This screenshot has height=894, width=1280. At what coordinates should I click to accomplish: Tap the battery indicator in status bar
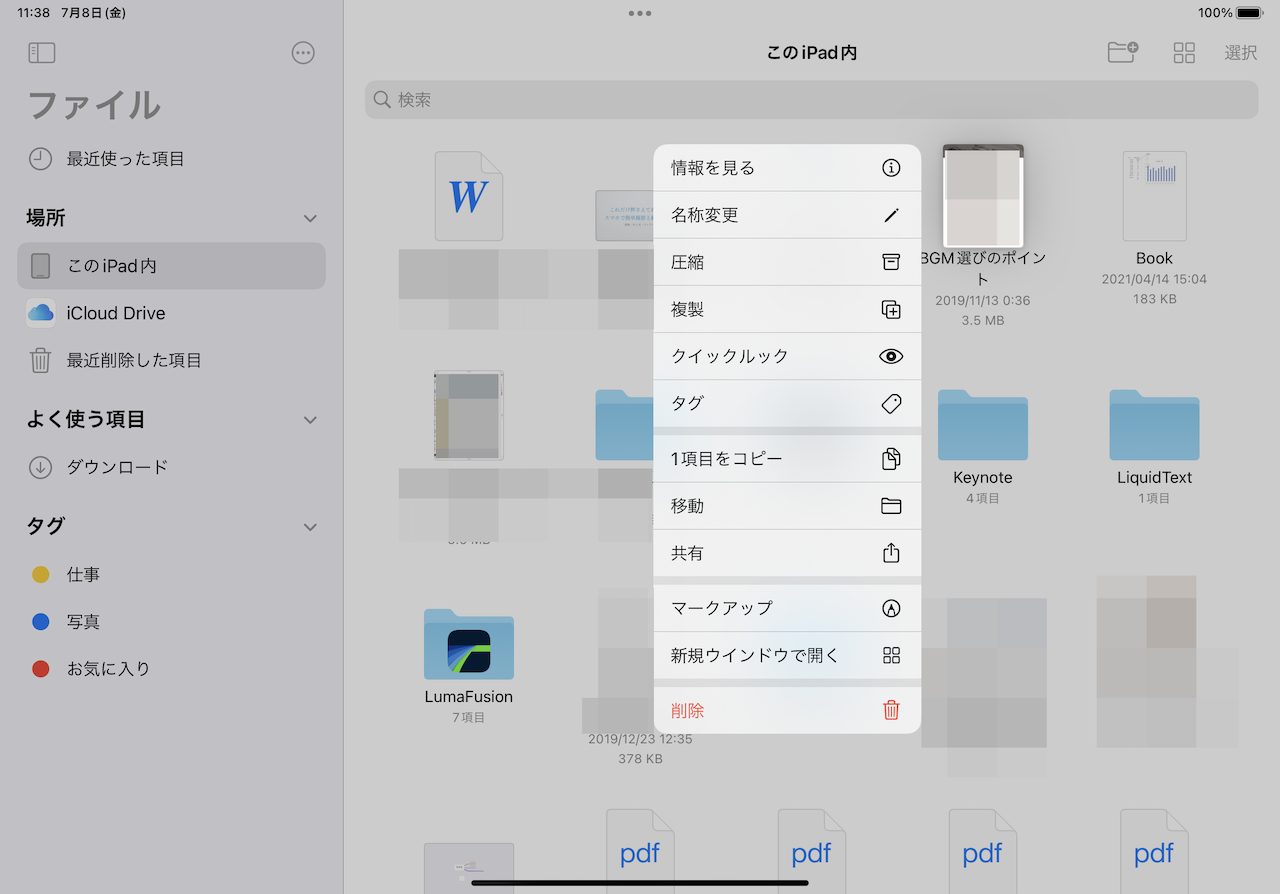1250,13
